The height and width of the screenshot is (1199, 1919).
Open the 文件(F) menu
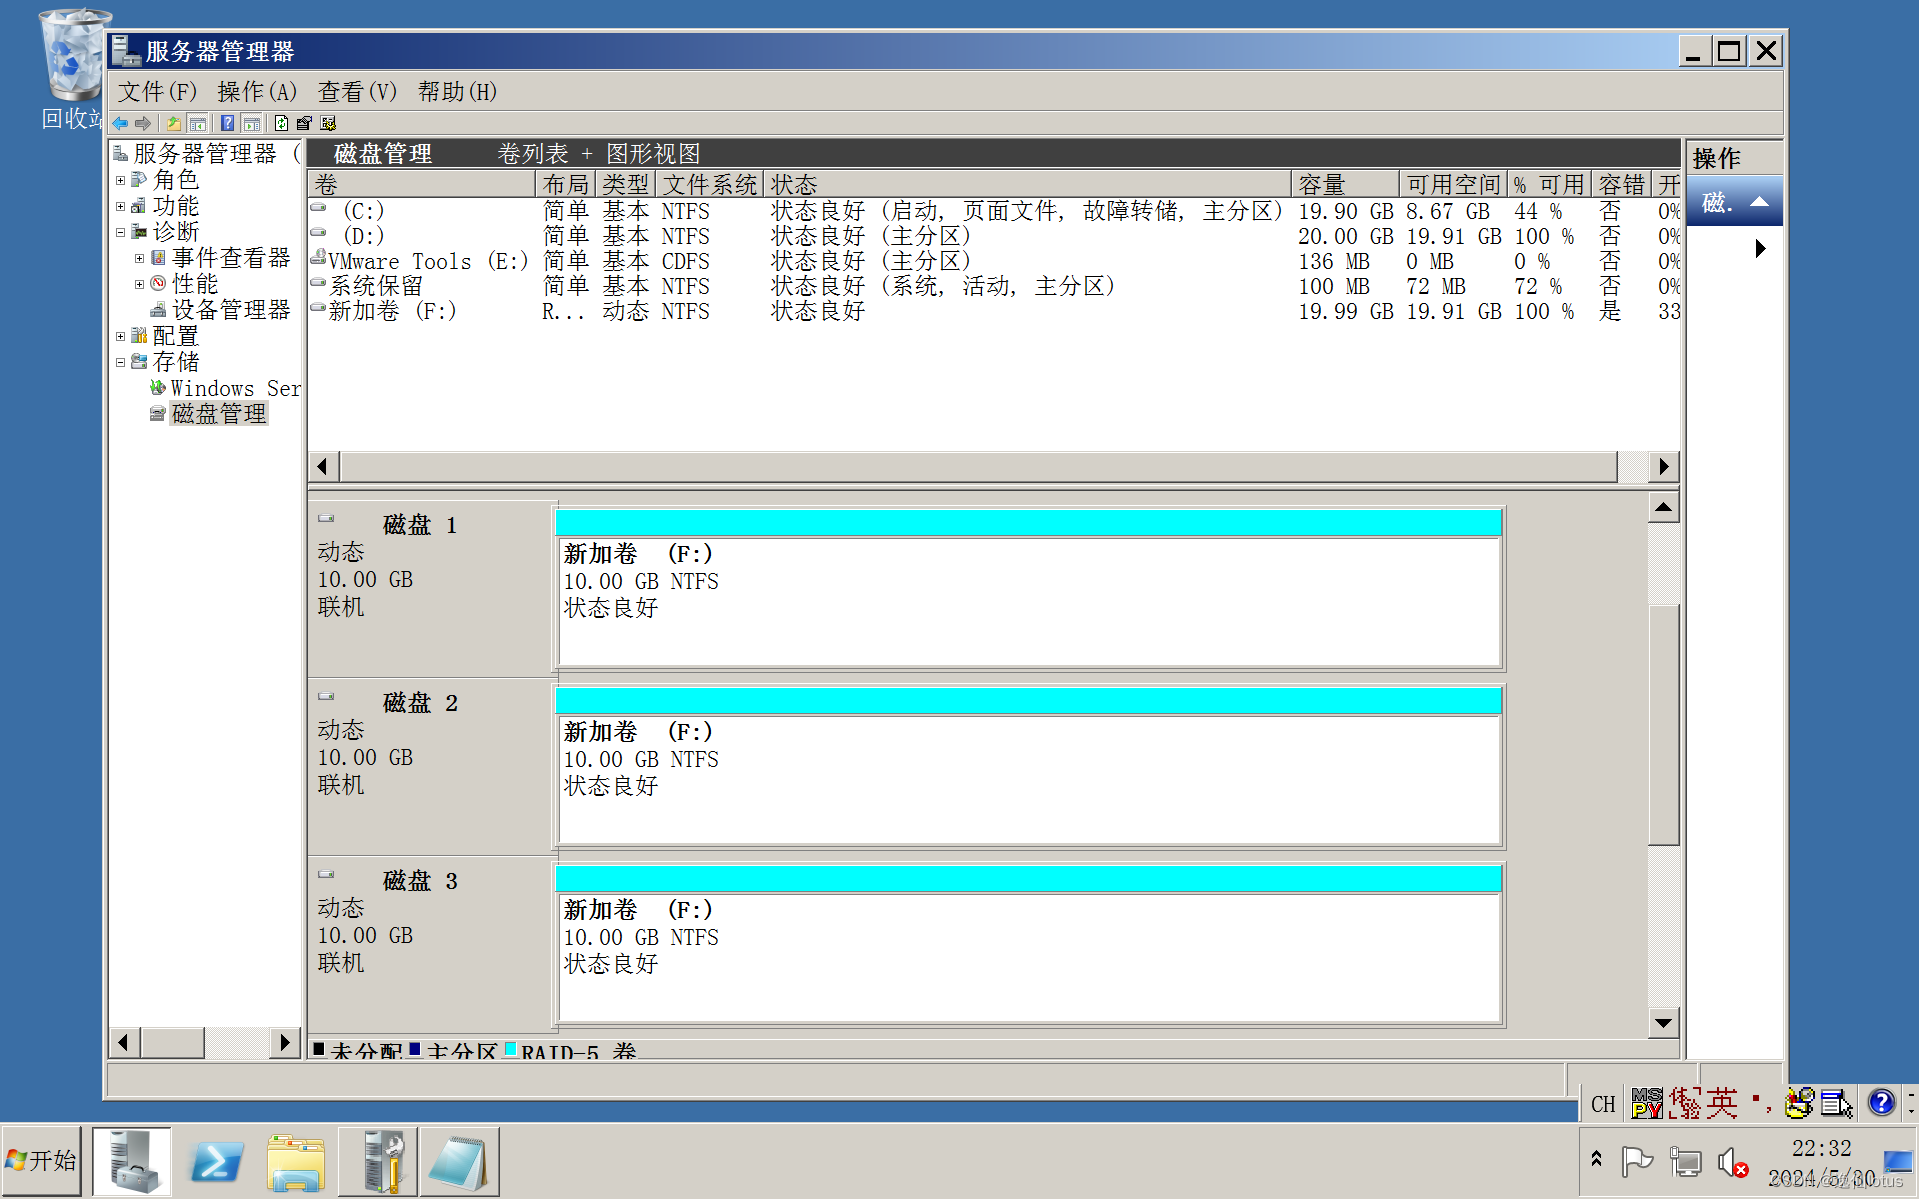(x=158, y=92)
